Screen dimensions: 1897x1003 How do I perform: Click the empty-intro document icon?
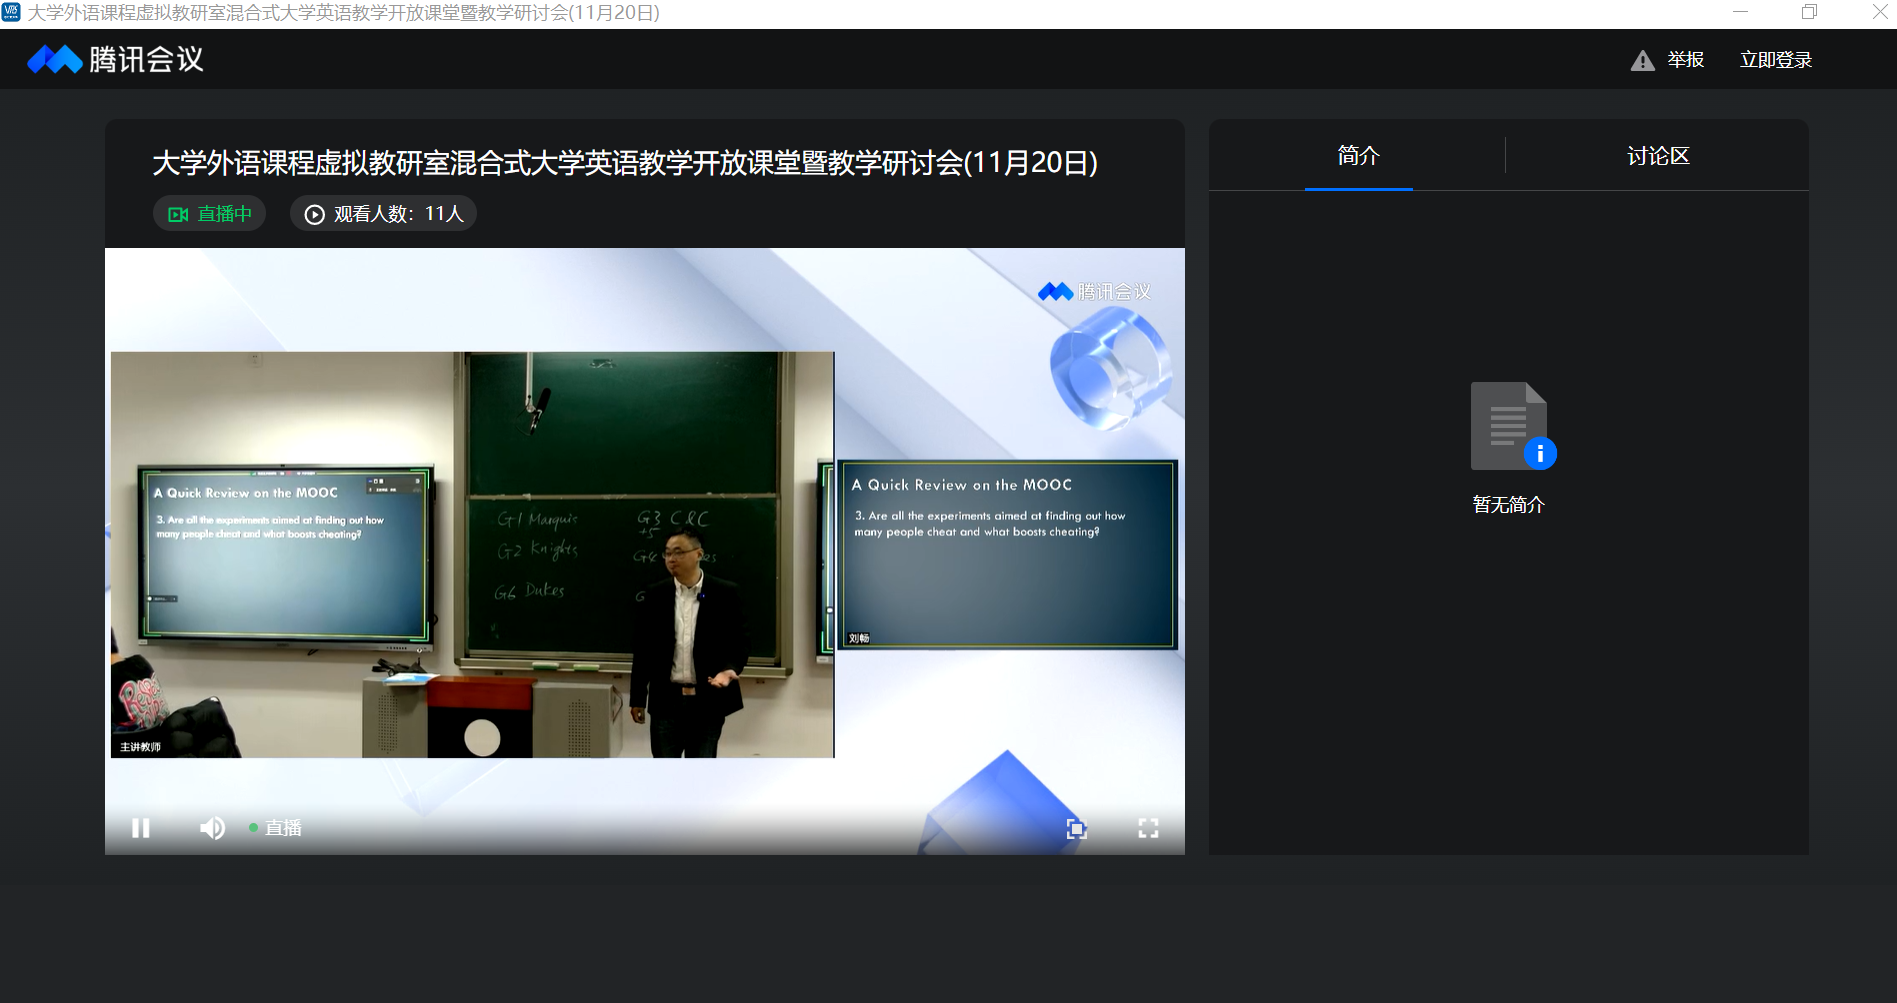[x=1510, y=426]
